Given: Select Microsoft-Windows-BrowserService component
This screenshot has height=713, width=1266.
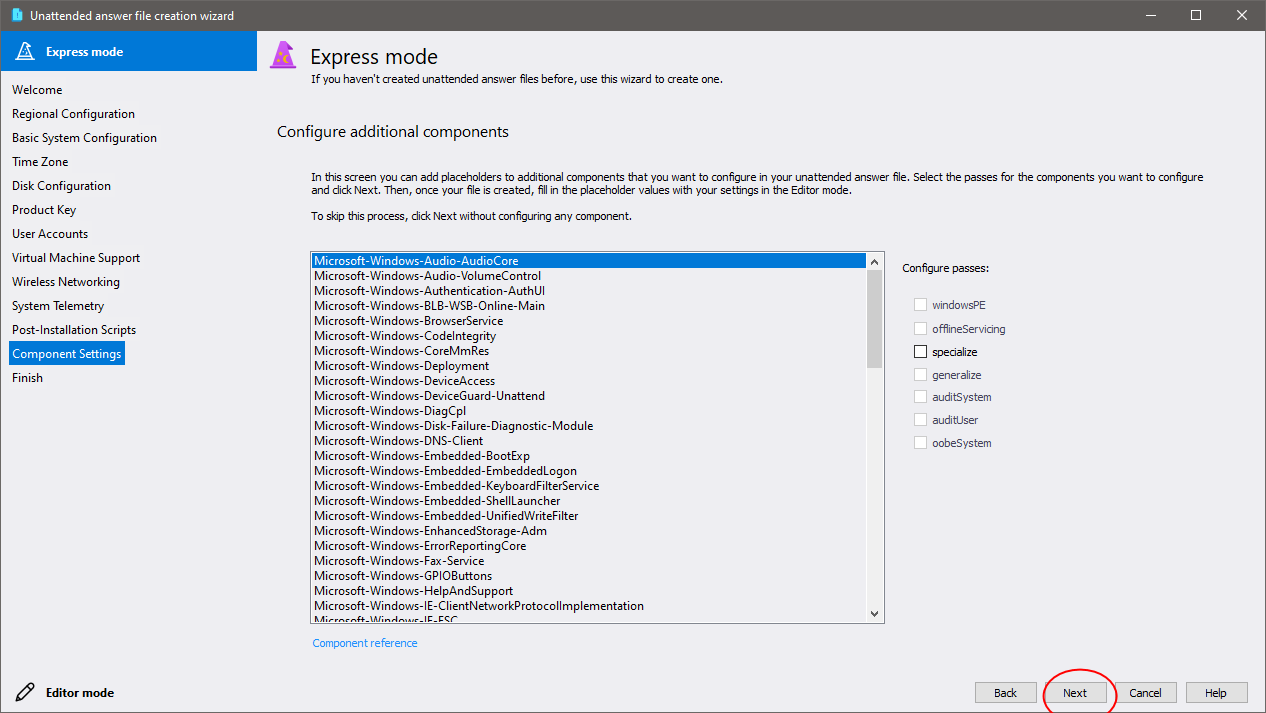Looking at the screenshot, I should [x=588, y=321].
